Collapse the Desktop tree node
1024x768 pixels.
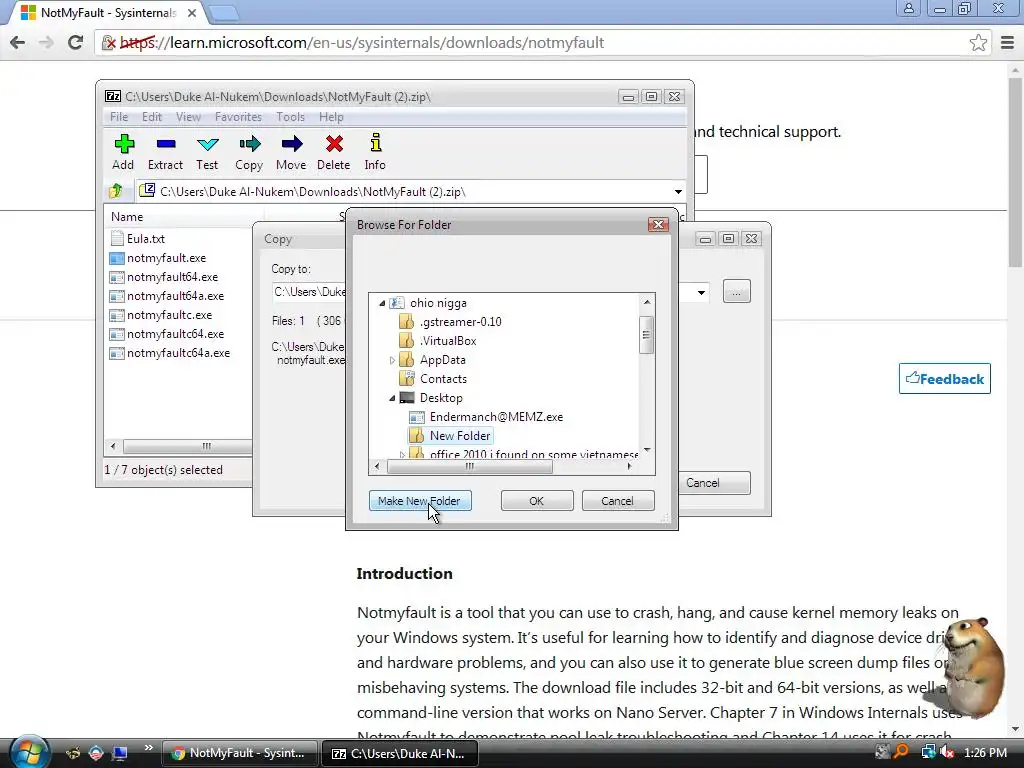coord(392,398)
